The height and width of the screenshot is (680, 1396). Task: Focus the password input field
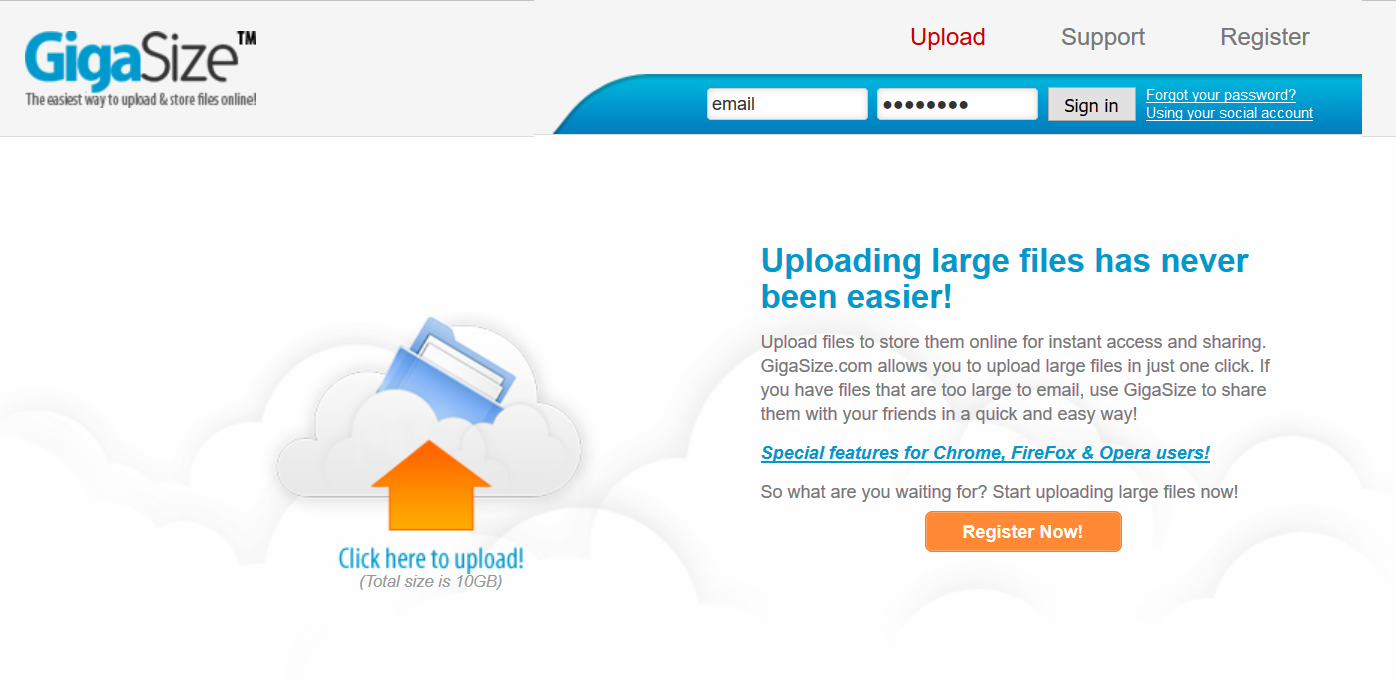pos(957,104)
